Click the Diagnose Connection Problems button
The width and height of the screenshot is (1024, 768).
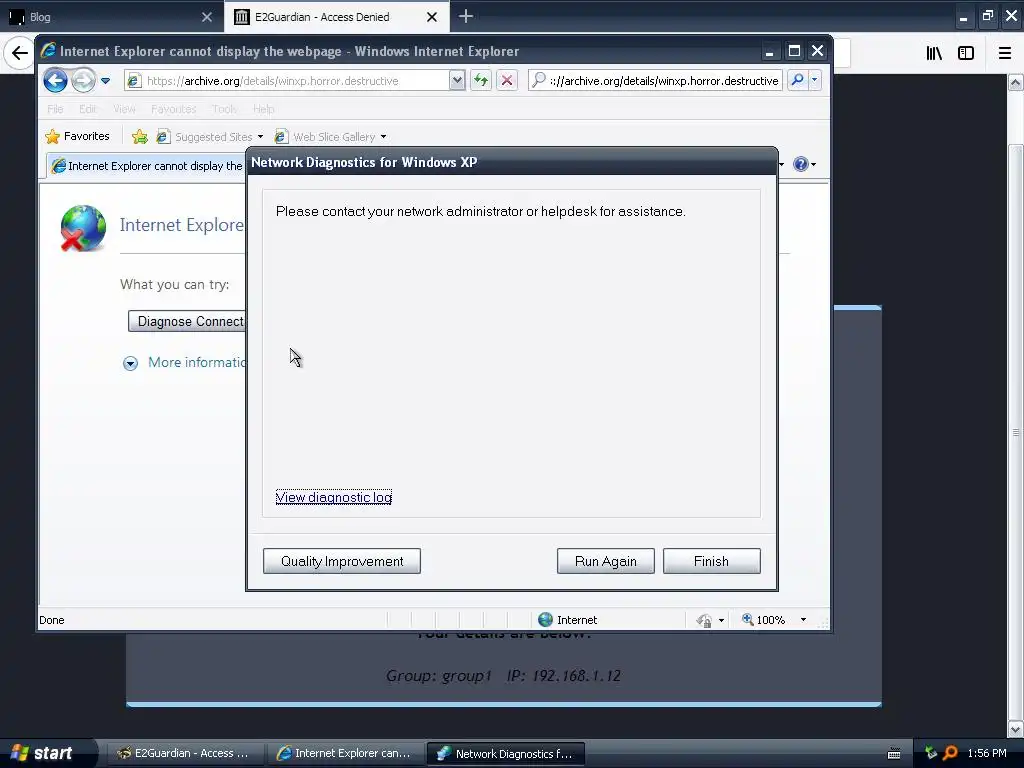187,321
